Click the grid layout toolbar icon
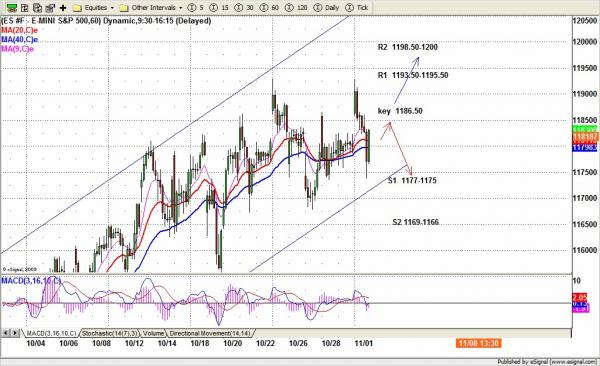The image size is (600, 366). point(24,8)
